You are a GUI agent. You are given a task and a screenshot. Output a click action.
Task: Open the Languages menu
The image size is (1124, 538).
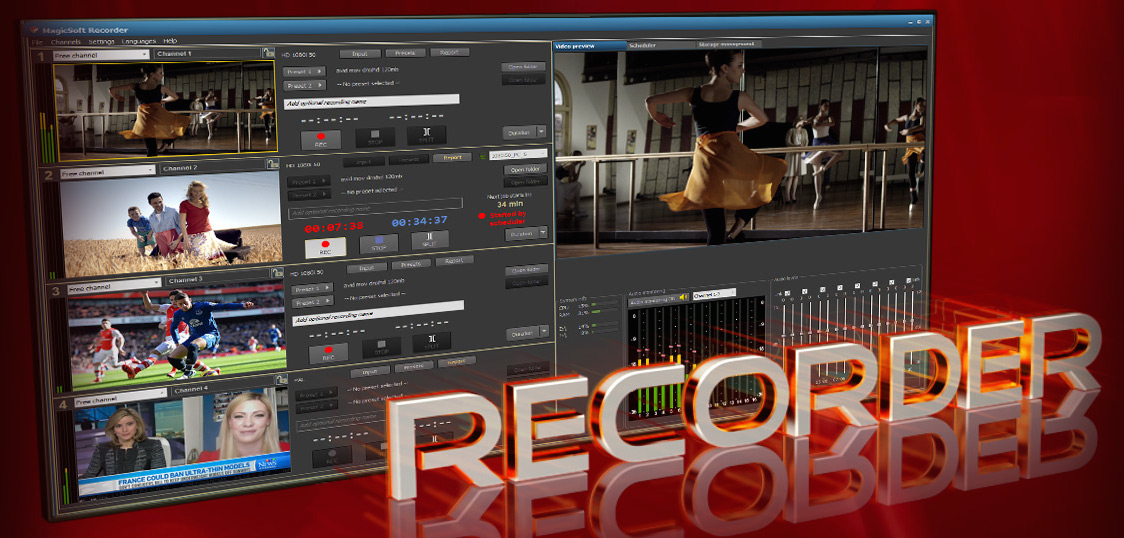(x=138, y=42)
